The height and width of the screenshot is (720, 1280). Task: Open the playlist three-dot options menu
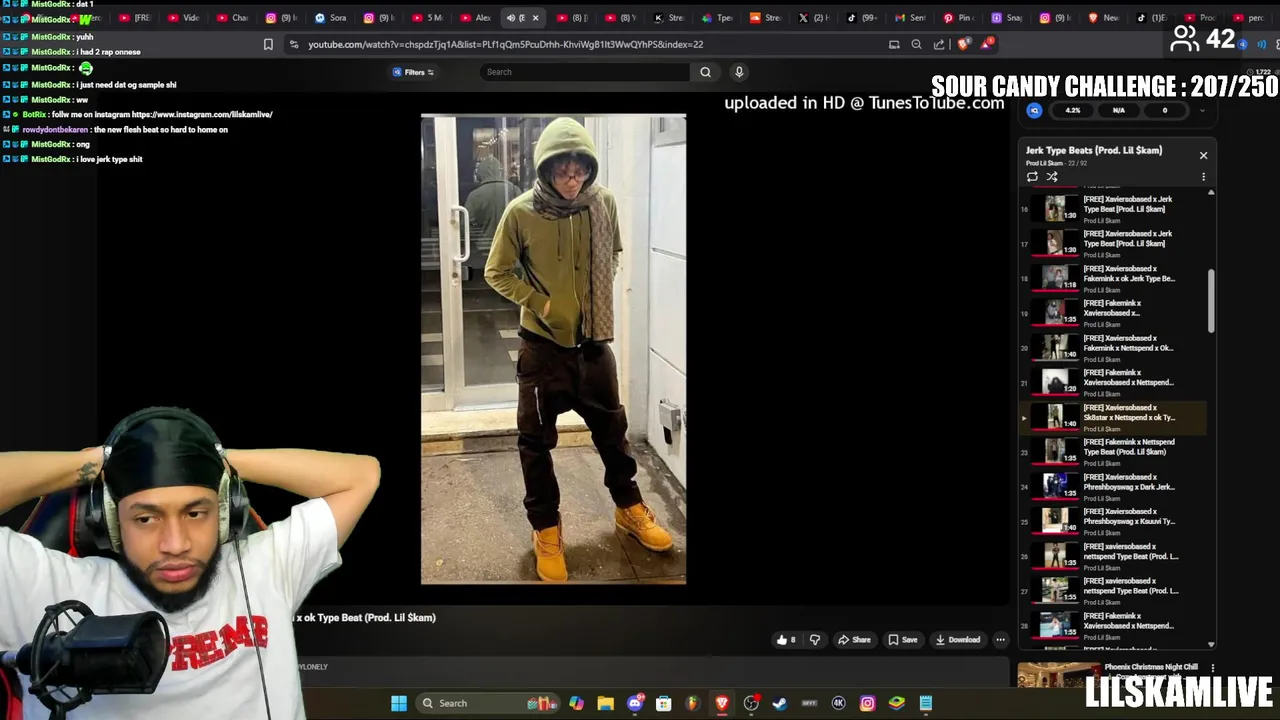tap(1203, 177)
